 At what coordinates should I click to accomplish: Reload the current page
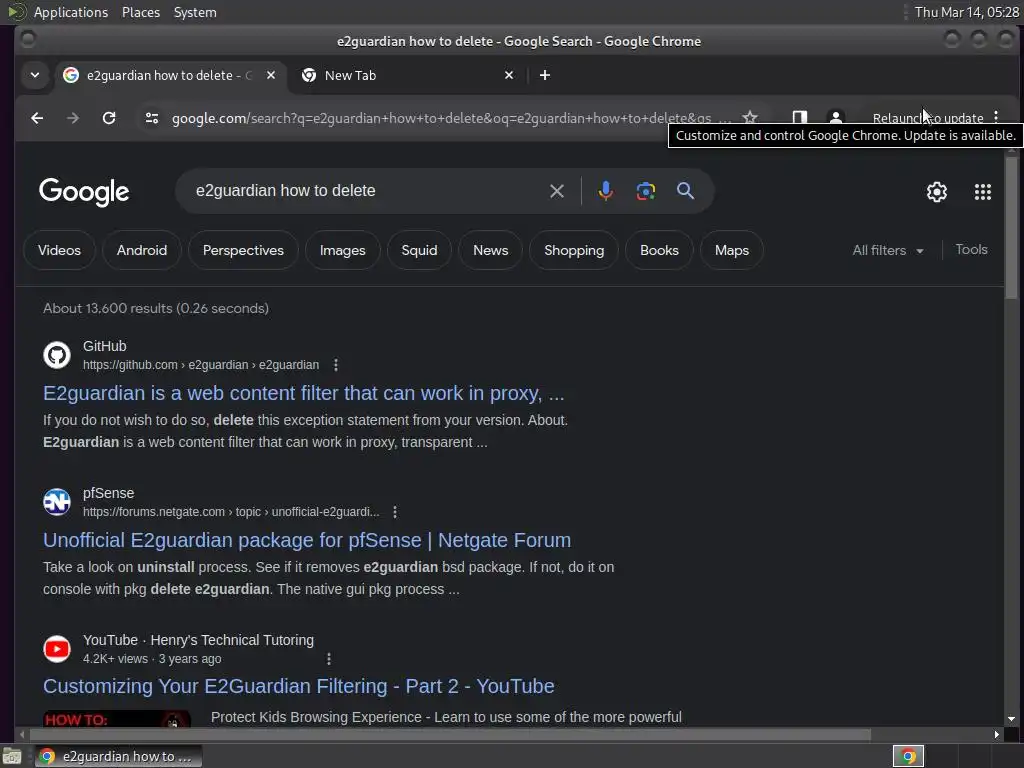tap(109, 118)
